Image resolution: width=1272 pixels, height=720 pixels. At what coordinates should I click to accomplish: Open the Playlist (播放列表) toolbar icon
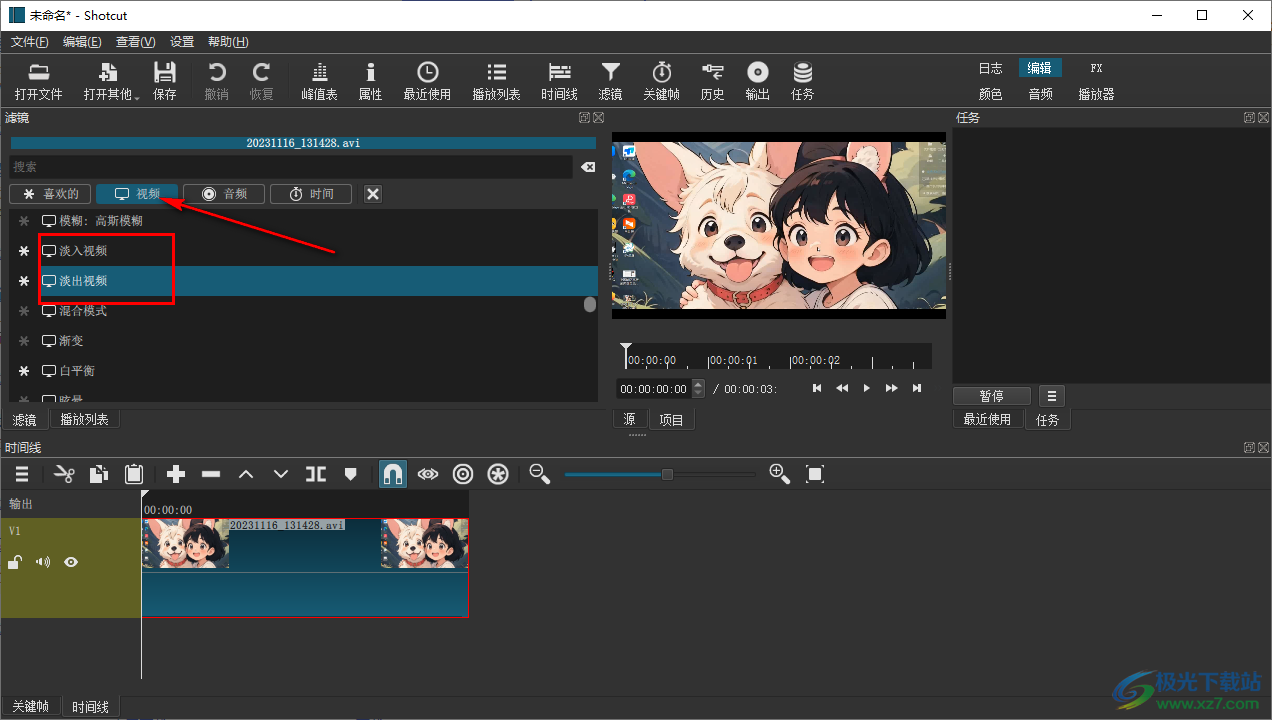pyautogui.click(x=496, y=81)
